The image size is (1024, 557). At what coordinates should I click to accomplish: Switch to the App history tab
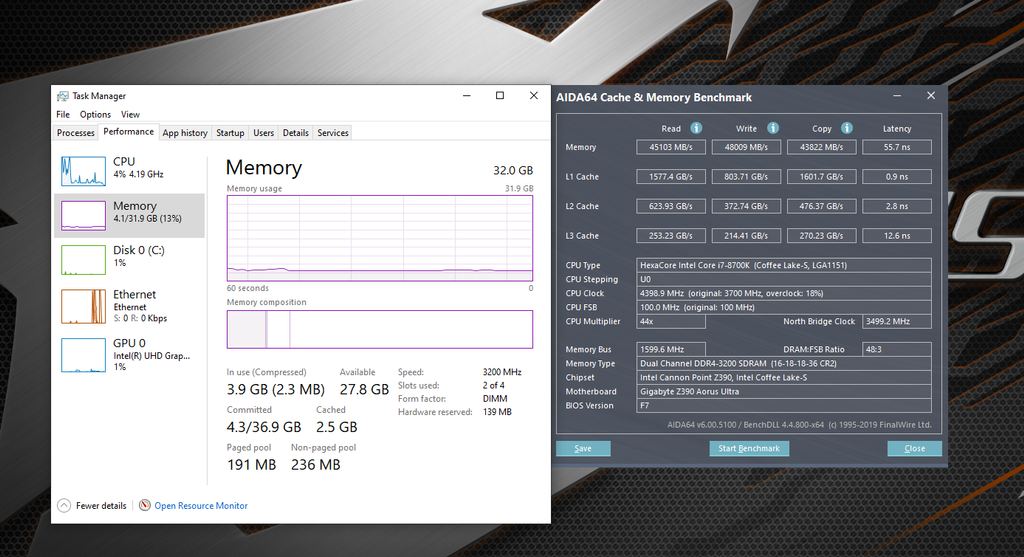(x=185, y=133)
